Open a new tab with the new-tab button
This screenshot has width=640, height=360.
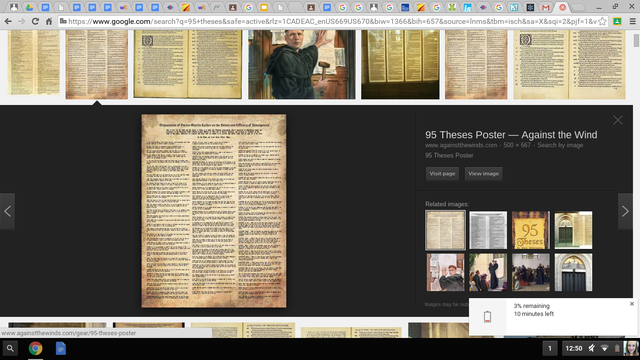click(578, 7)
